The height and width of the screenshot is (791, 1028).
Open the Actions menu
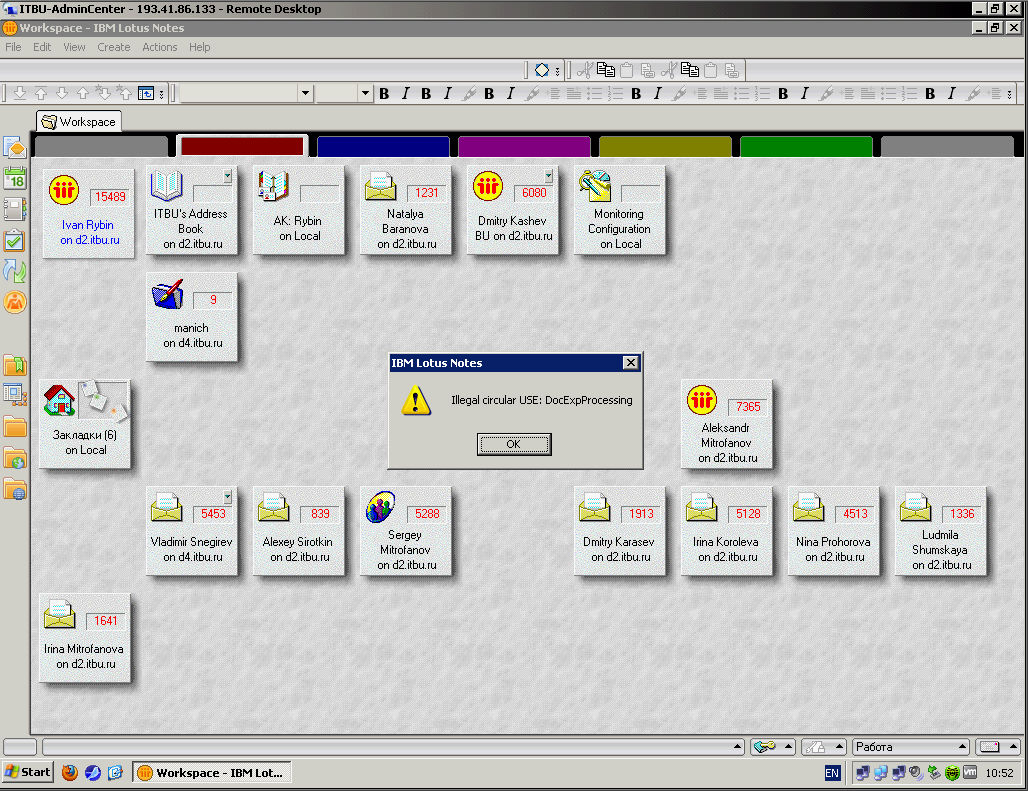[x=159, y=47]
